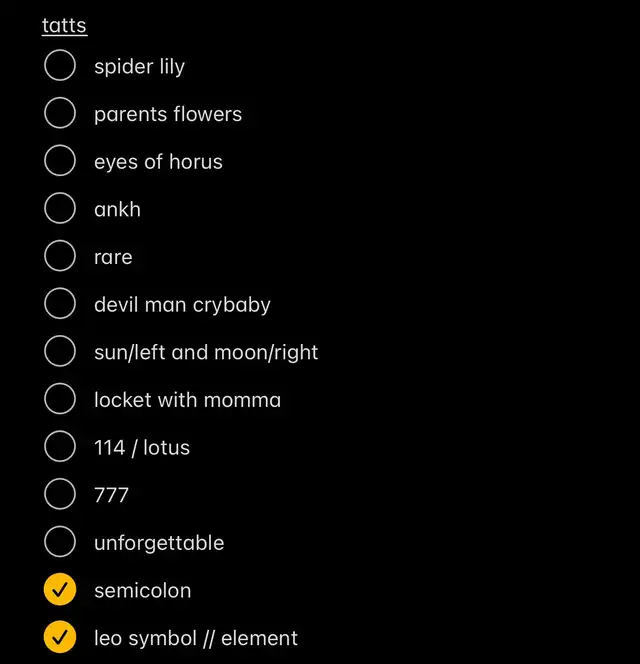This screenshot has width=640, height=664.
Task: Click the unforgettable text entry
Action: pos(159,543)
